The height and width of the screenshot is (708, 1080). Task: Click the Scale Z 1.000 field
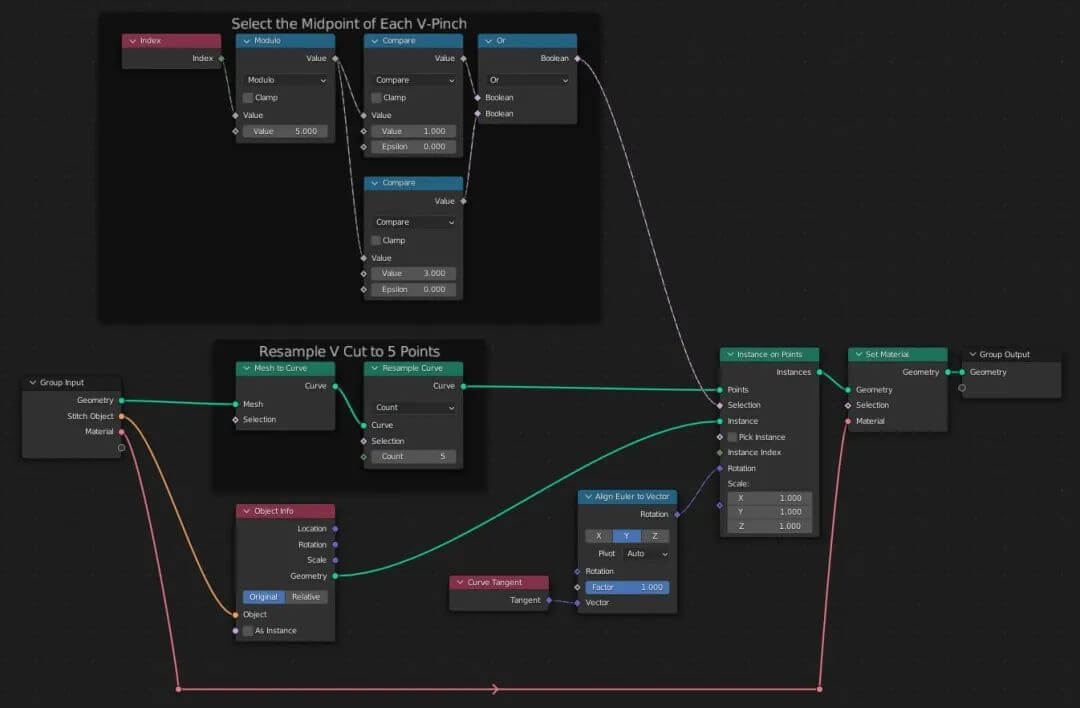pos(769,526)
